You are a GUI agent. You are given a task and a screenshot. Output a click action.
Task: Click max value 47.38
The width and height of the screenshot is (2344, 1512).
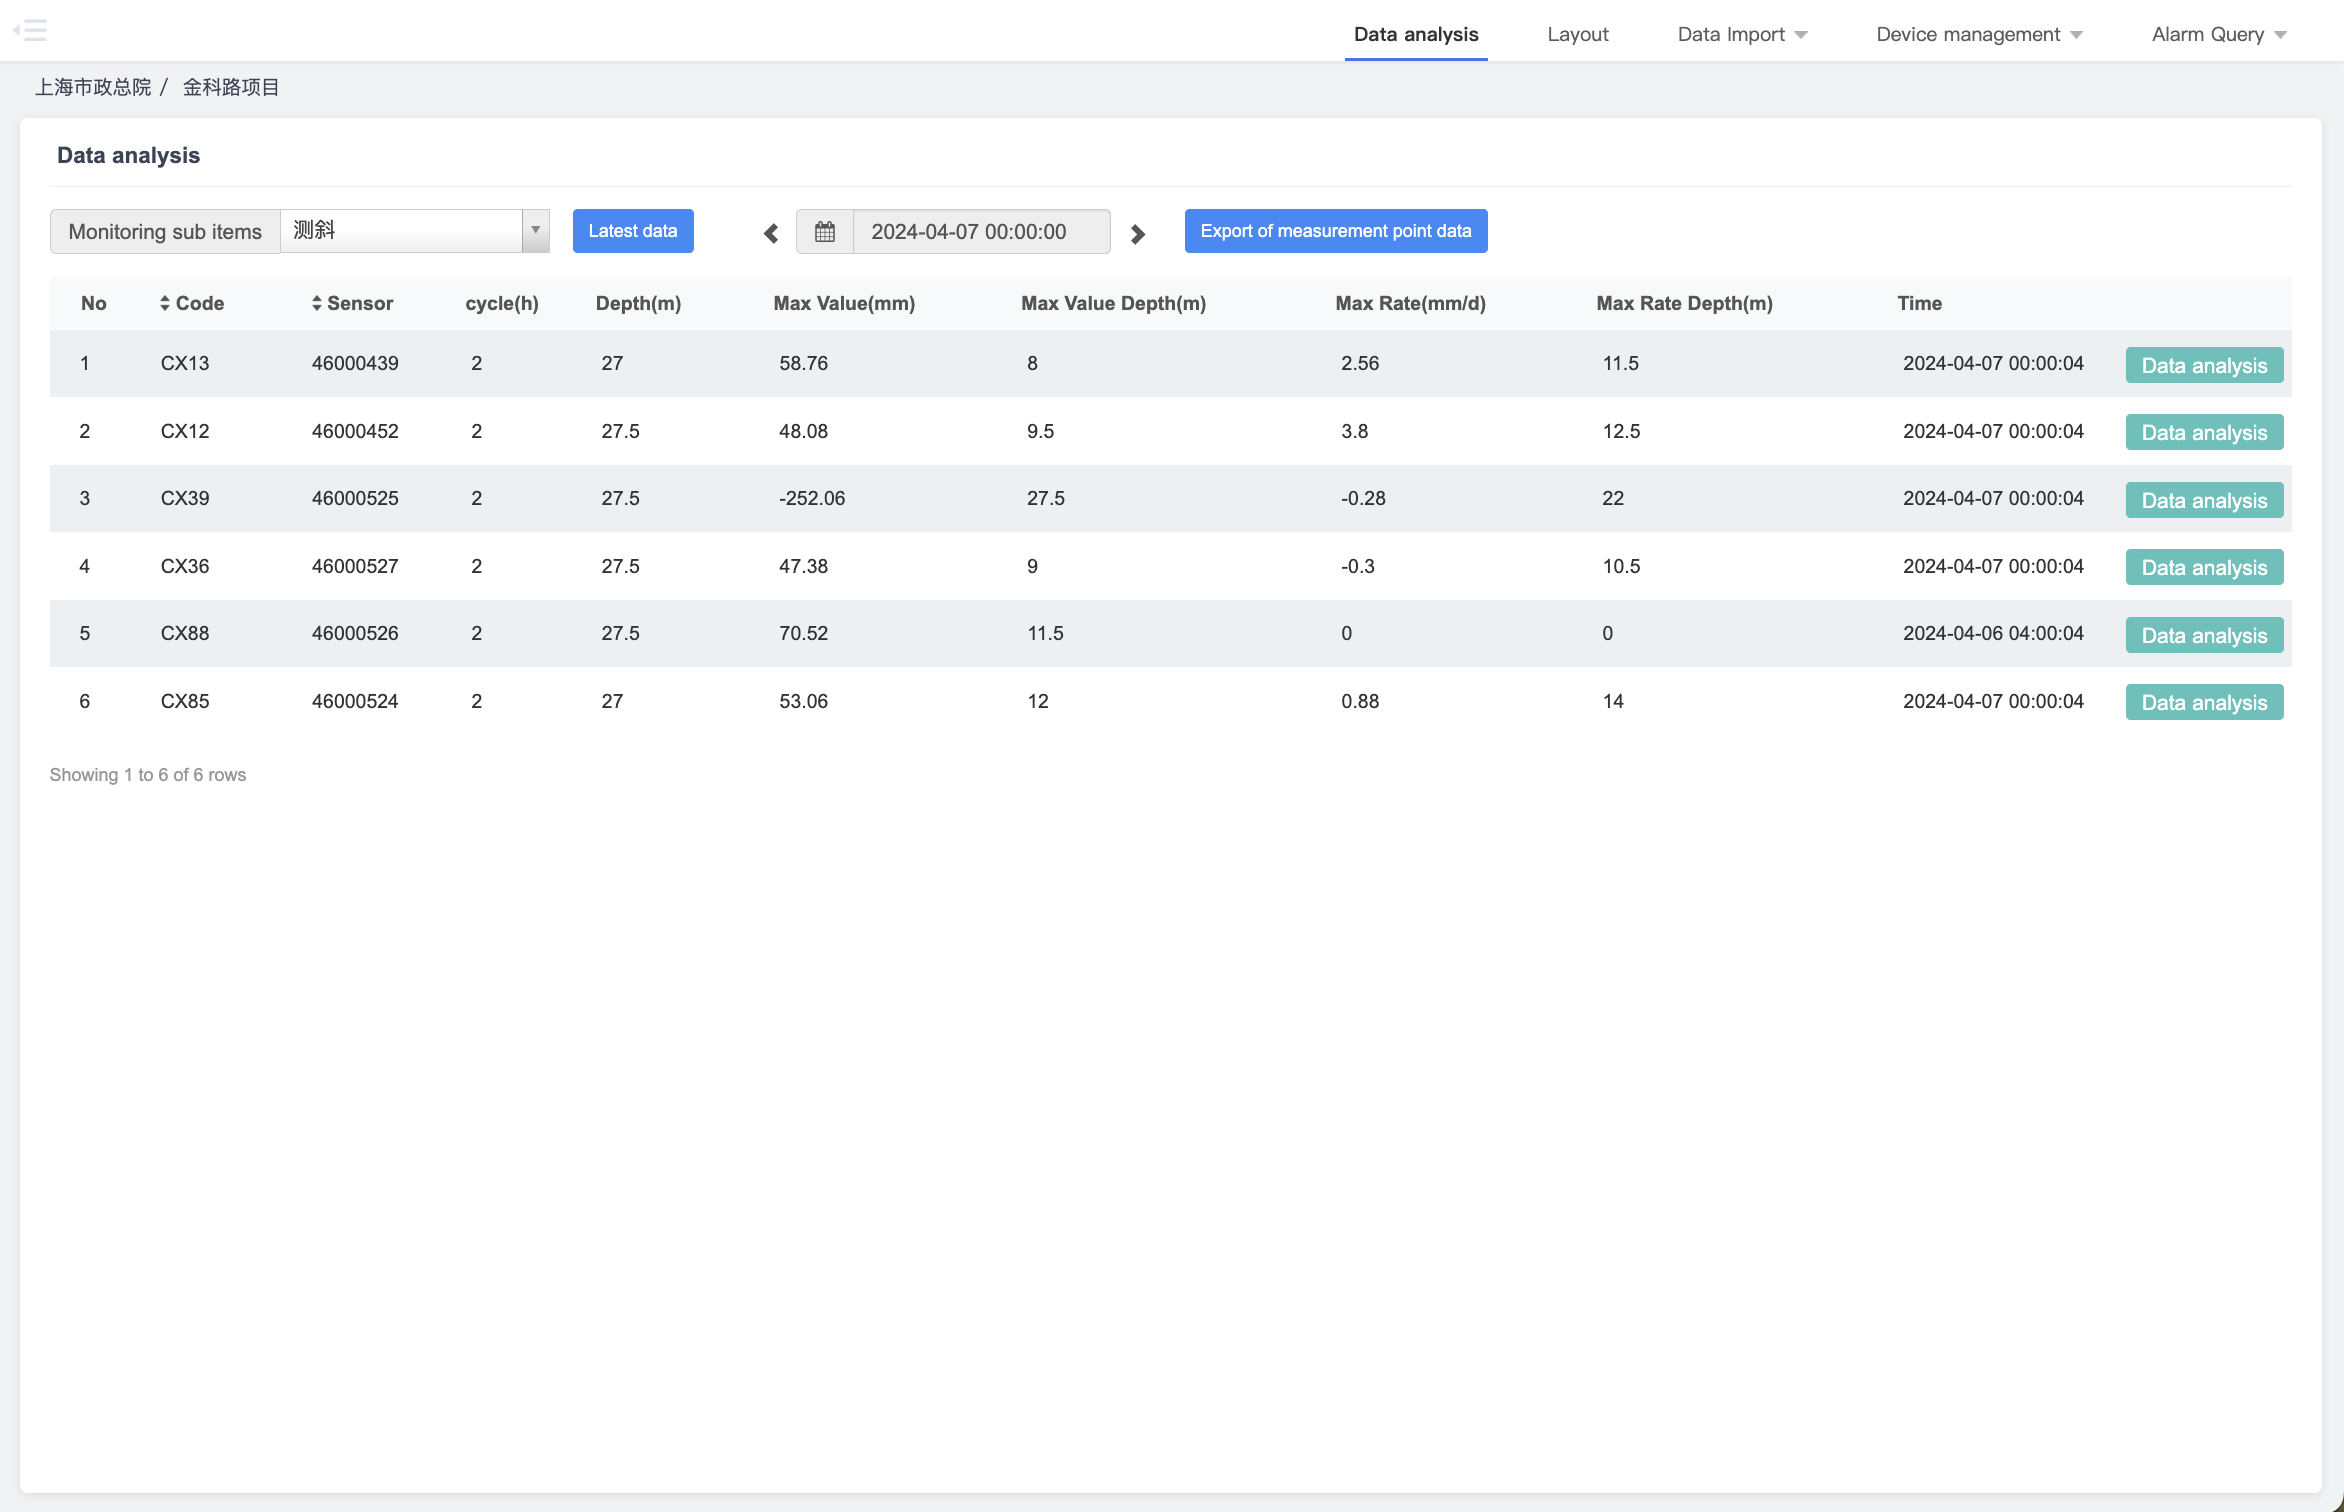pyautogui.click(x=803, y=566)
